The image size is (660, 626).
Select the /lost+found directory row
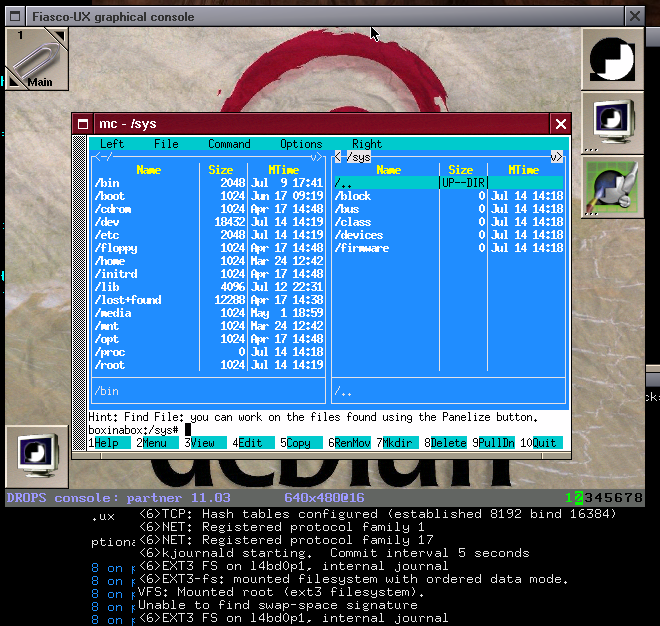pos(208,300)
